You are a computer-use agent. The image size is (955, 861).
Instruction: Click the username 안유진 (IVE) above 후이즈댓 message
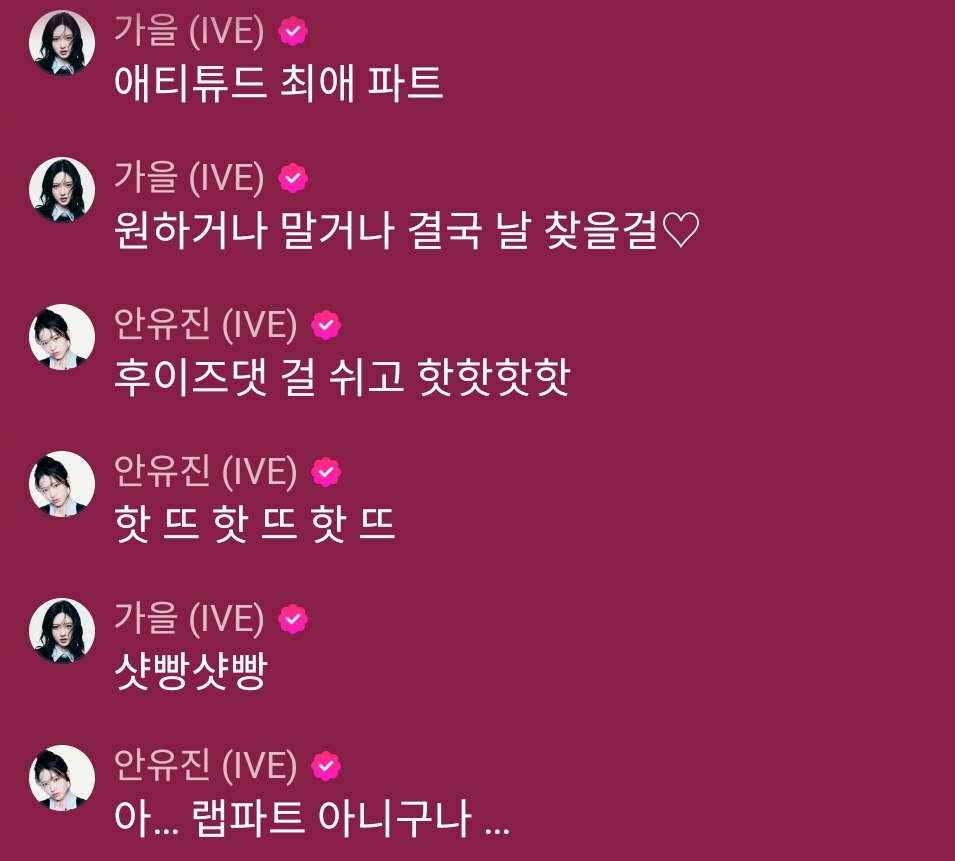[x=206, y=325]
